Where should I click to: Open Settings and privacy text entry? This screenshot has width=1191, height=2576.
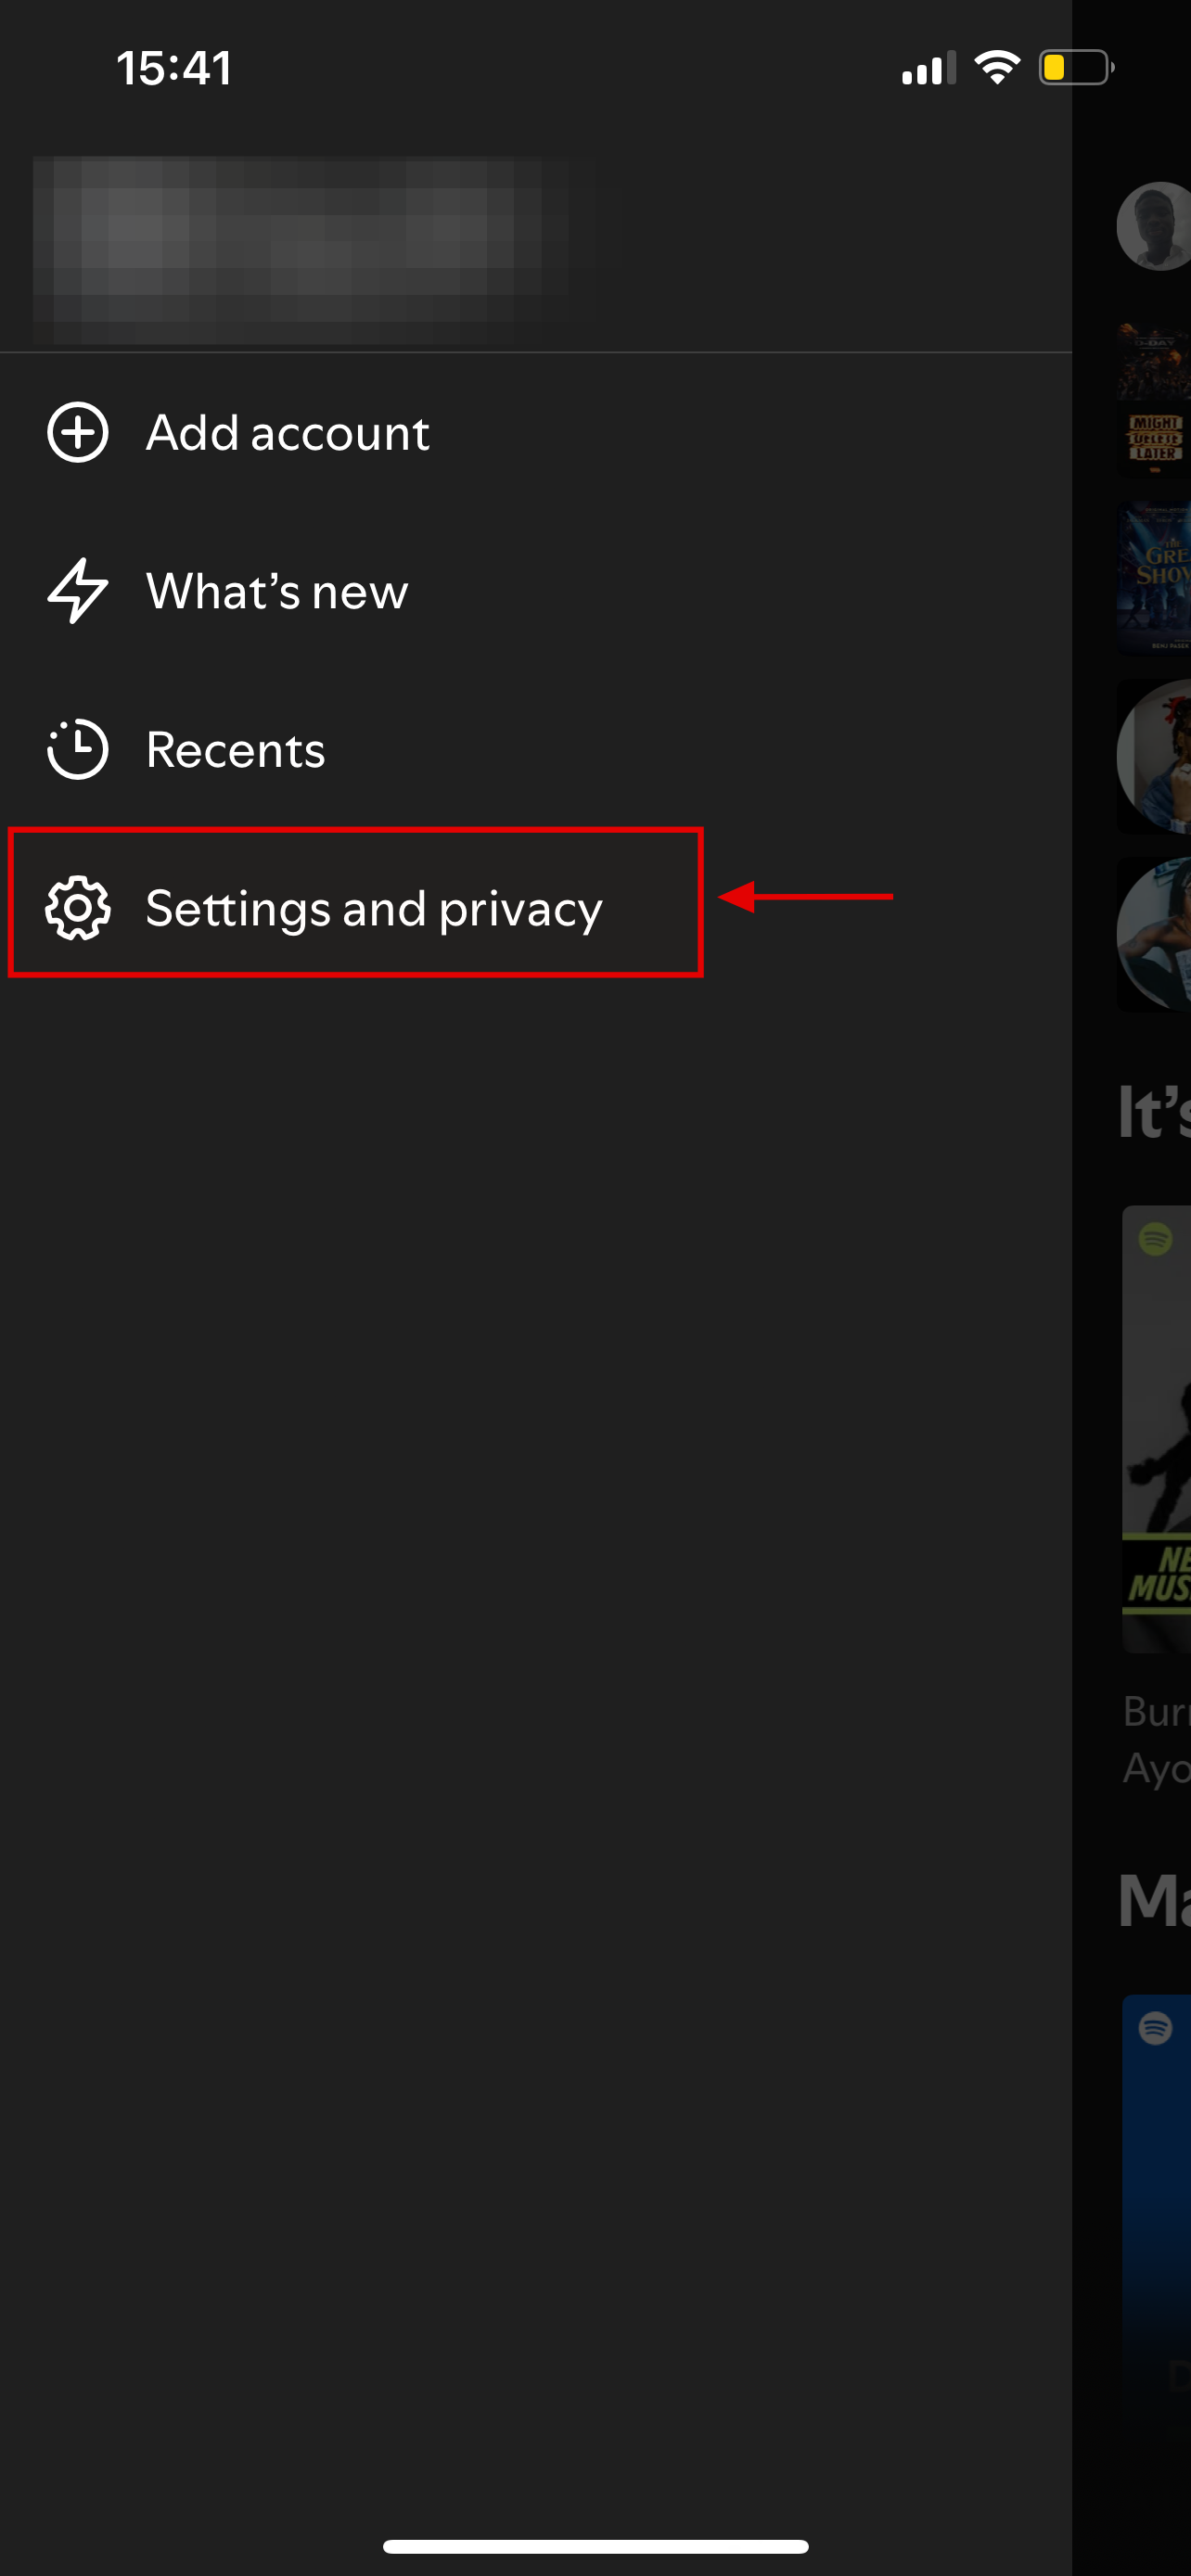click(x=374, y=908)
